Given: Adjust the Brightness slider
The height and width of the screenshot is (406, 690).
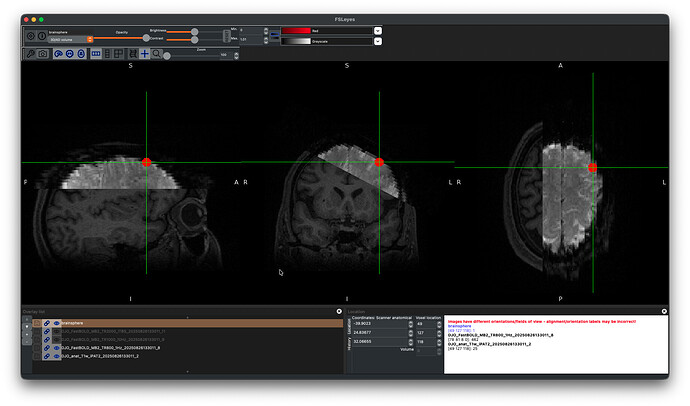Looking at the screenshot, I should 194,32.
